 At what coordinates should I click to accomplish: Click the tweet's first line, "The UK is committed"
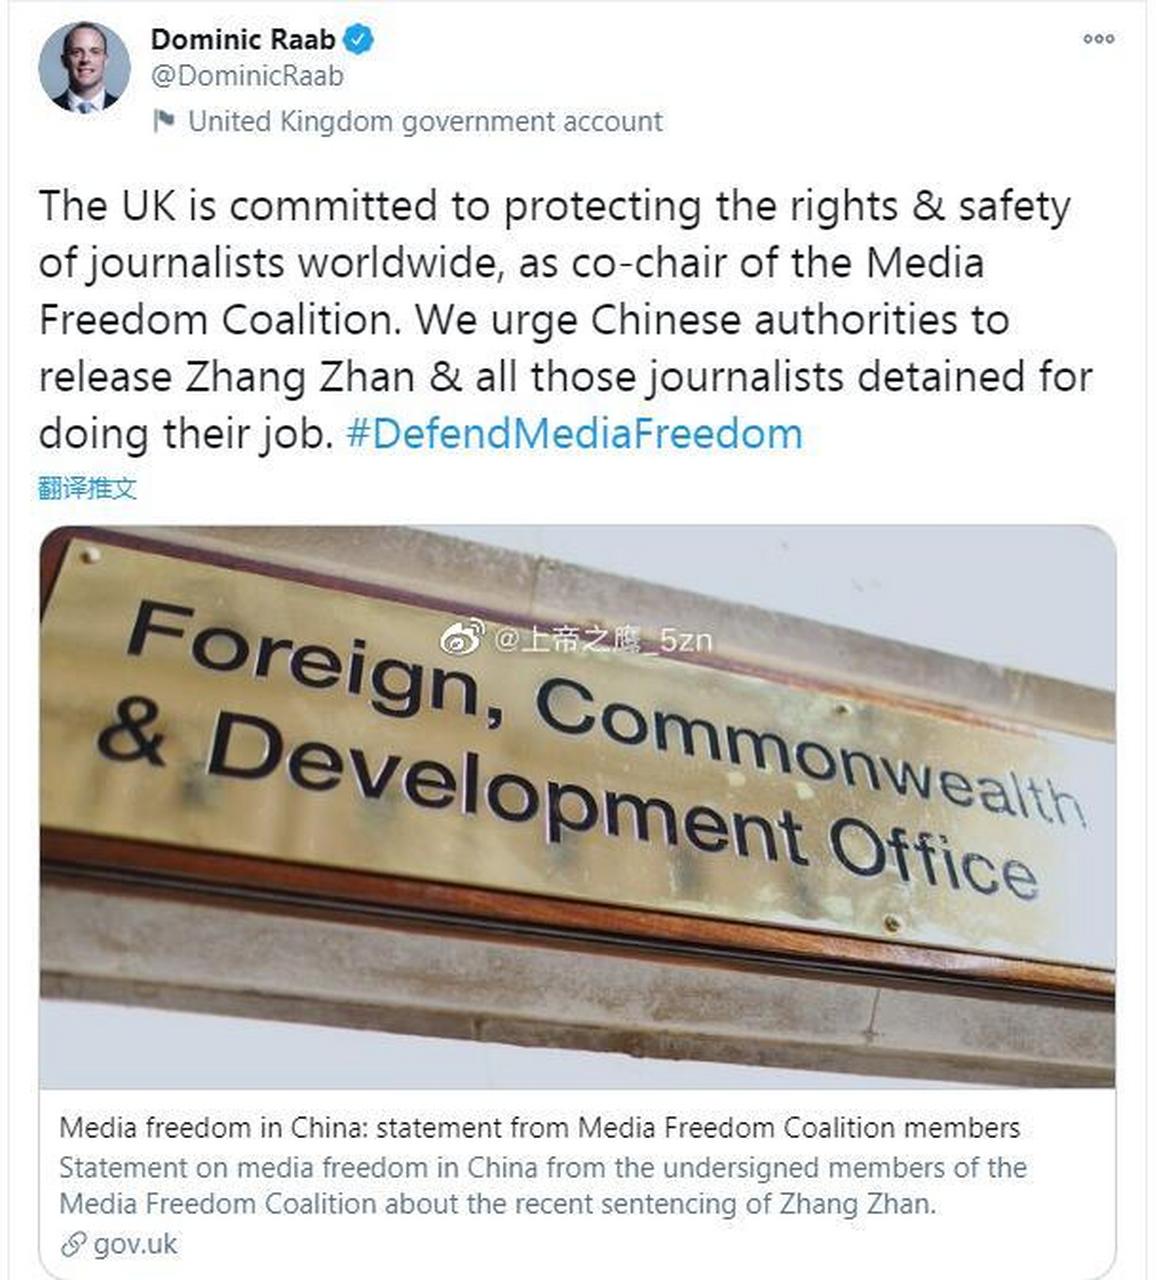pos(237,206)
